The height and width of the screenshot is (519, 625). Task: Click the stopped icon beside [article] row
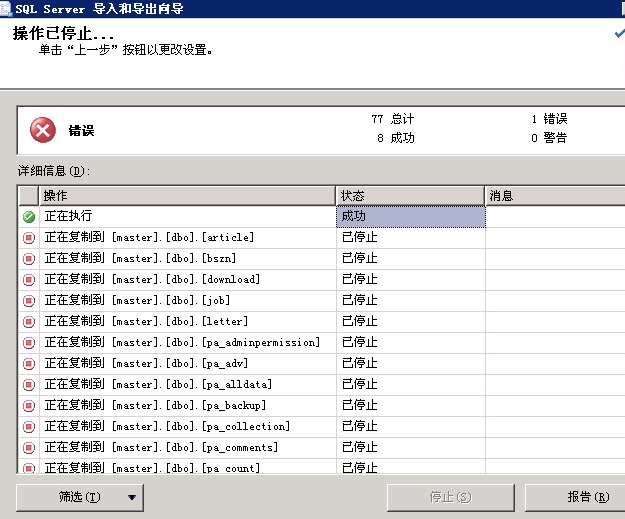[x=29, y=238]
